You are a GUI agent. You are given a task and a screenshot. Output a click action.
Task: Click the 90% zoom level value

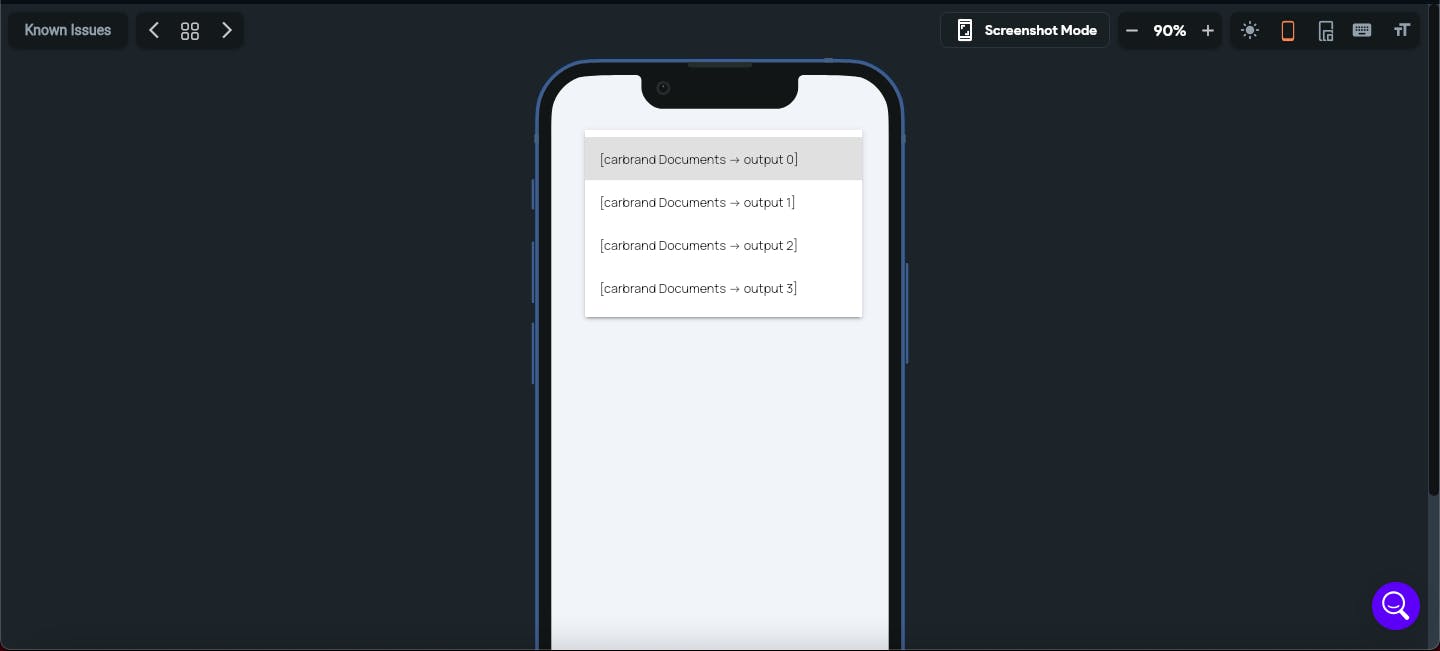(1170, 30)
